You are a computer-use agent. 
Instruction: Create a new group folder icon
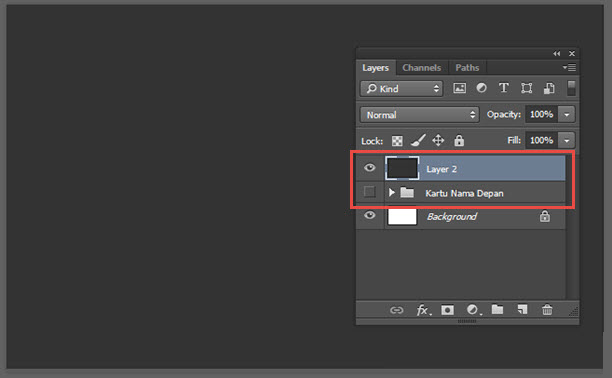(497, 310)
